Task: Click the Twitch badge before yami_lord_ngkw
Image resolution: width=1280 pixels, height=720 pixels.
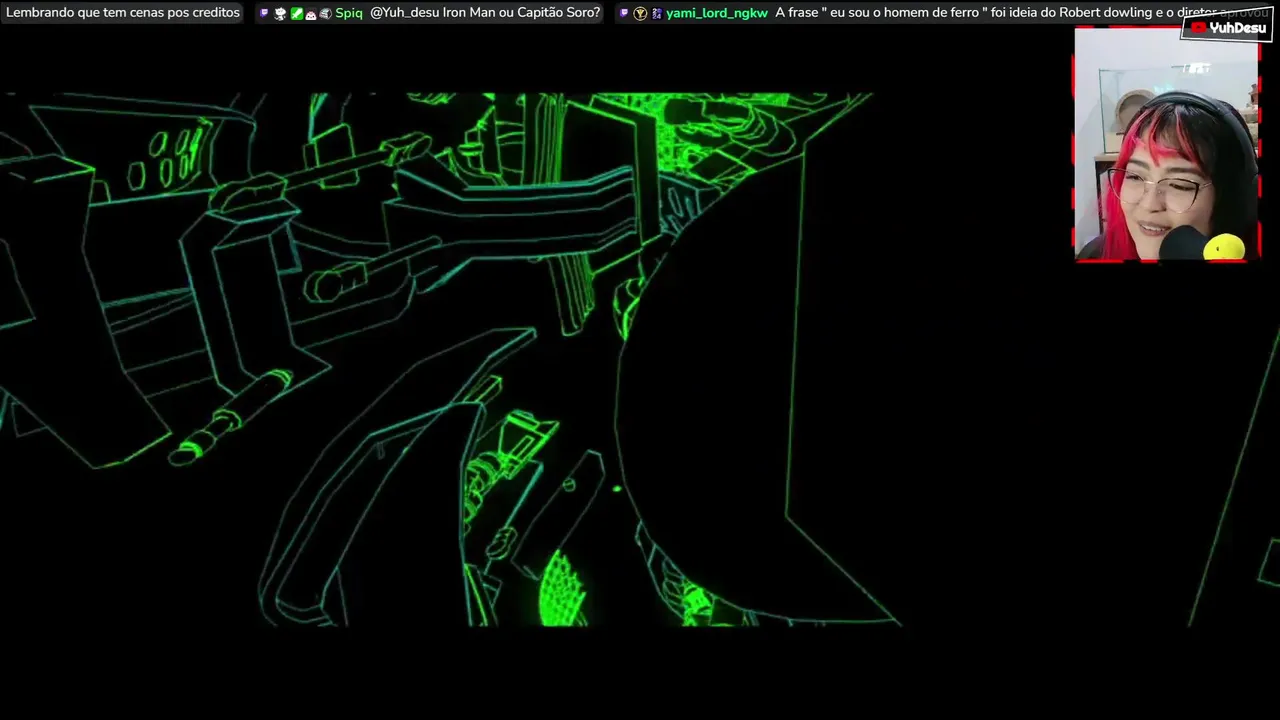Action: pos(624,13)
